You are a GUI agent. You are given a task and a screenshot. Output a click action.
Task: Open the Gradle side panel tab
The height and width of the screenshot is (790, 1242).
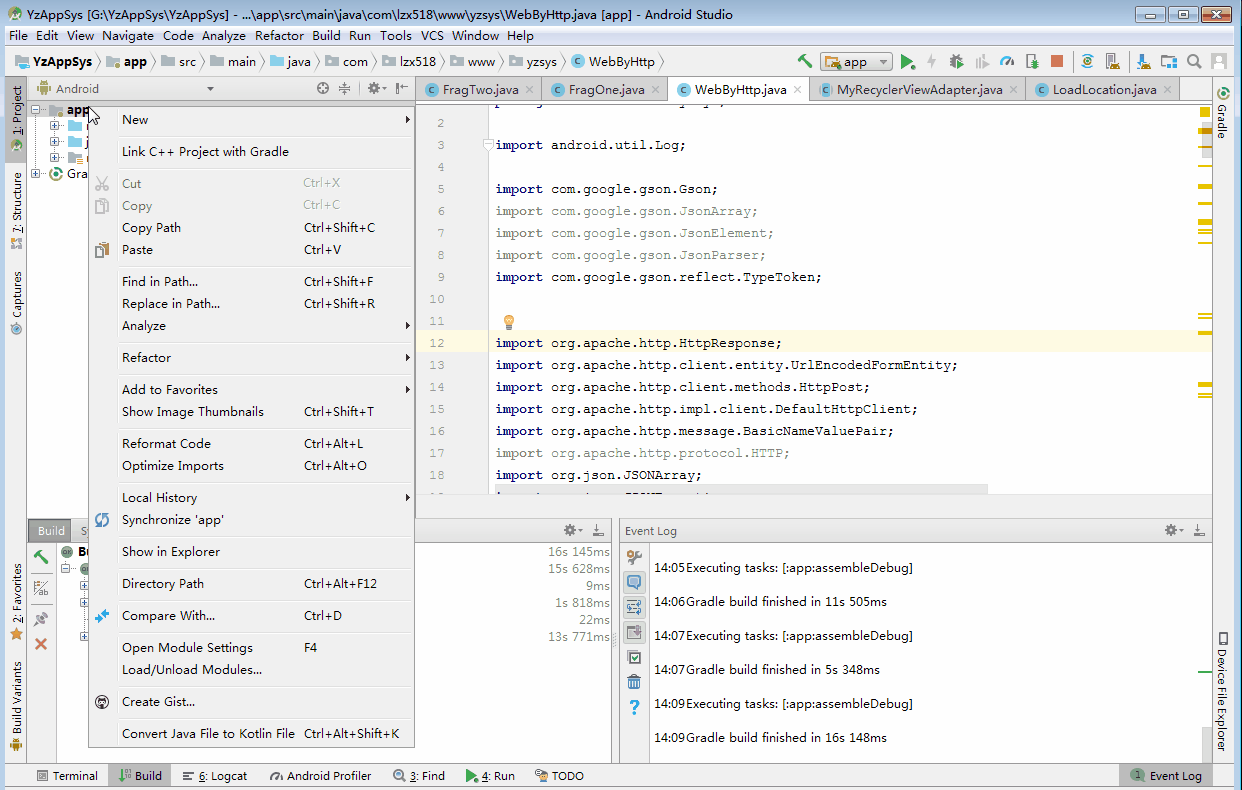tap(1222, 113)
